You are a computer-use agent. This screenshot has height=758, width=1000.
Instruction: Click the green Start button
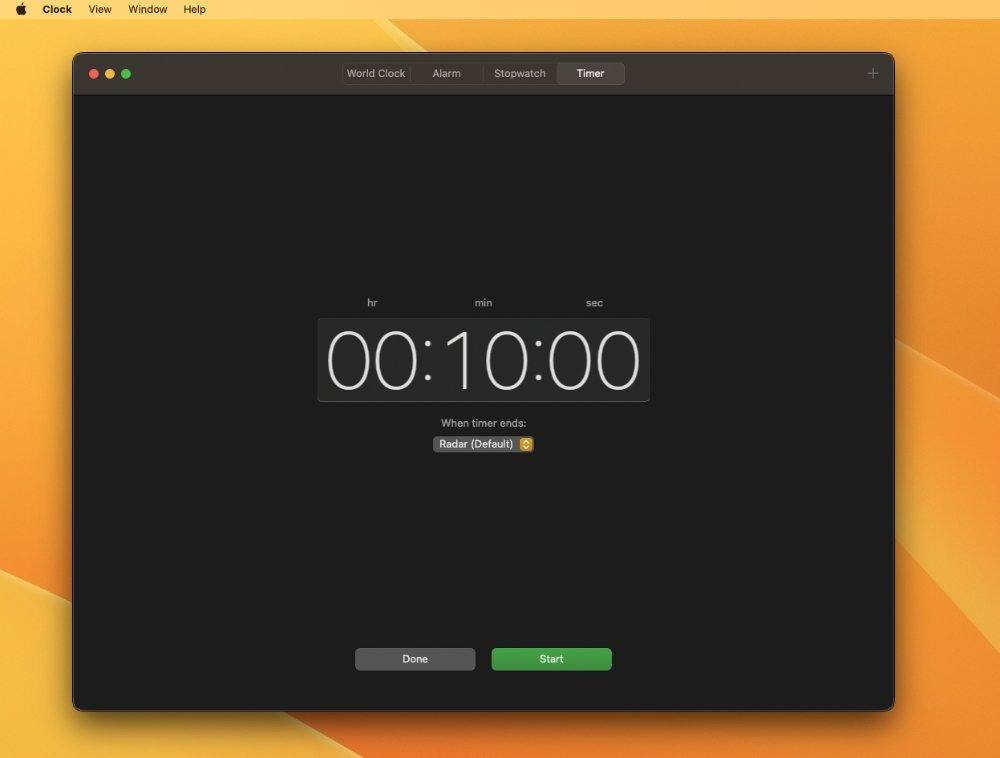point(551,659)
